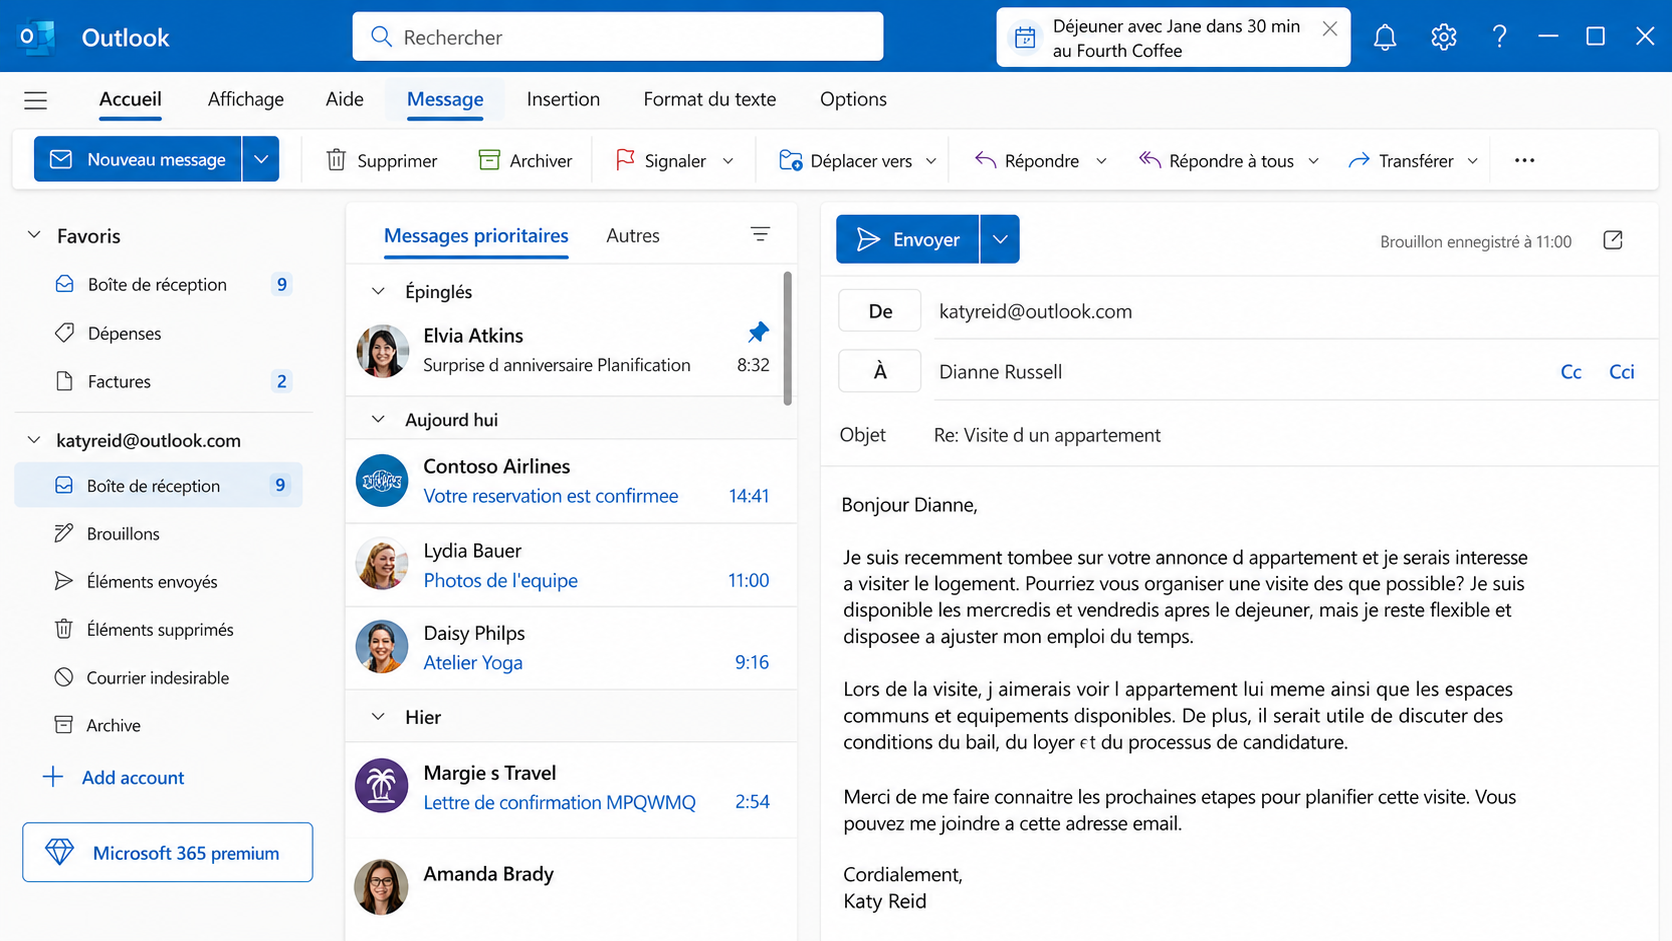Click the Archiver toolbar button

tap(525, 160)
